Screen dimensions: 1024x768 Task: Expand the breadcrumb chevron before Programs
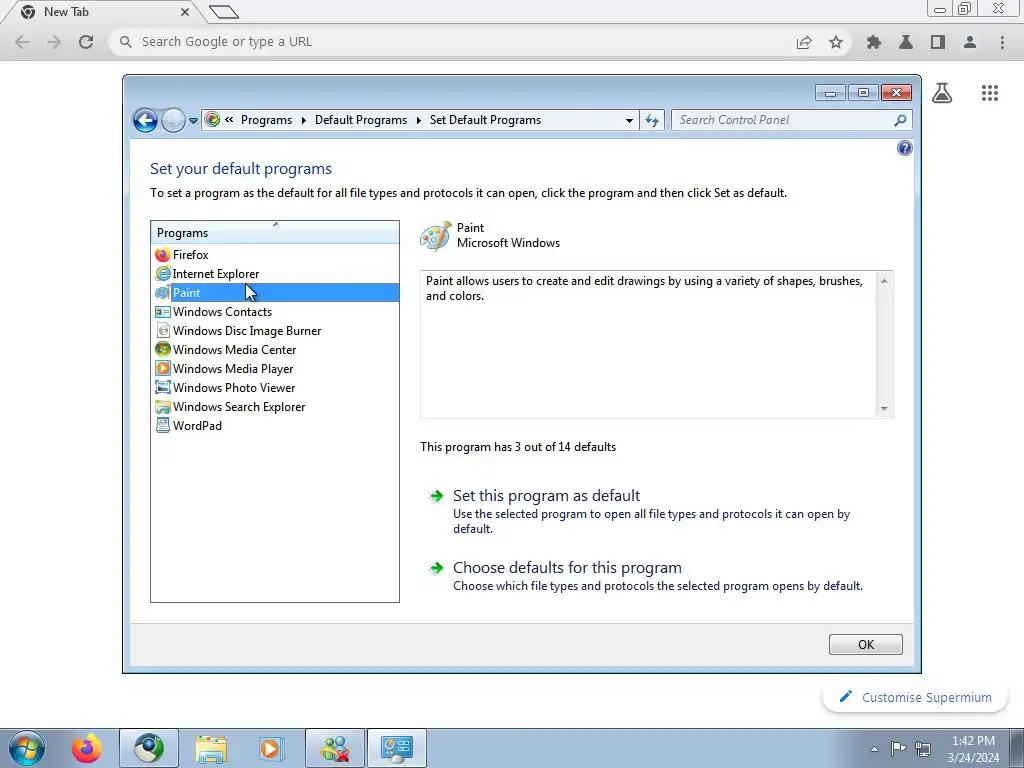point(229,120)
